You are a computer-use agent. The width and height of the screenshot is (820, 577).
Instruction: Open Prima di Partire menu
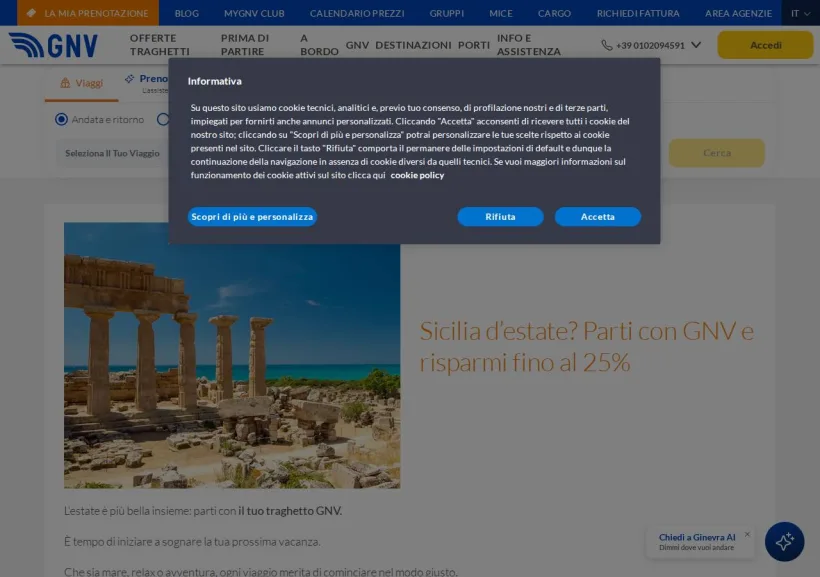[x=245, y=45]
